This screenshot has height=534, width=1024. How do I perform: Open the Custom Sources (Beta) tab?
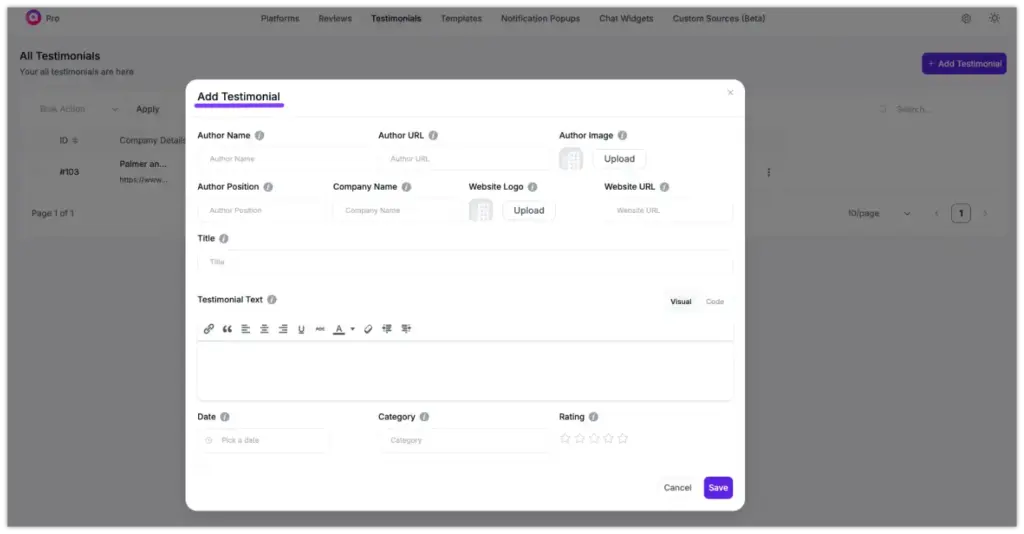pyautogui.click(x=719, y=18)
